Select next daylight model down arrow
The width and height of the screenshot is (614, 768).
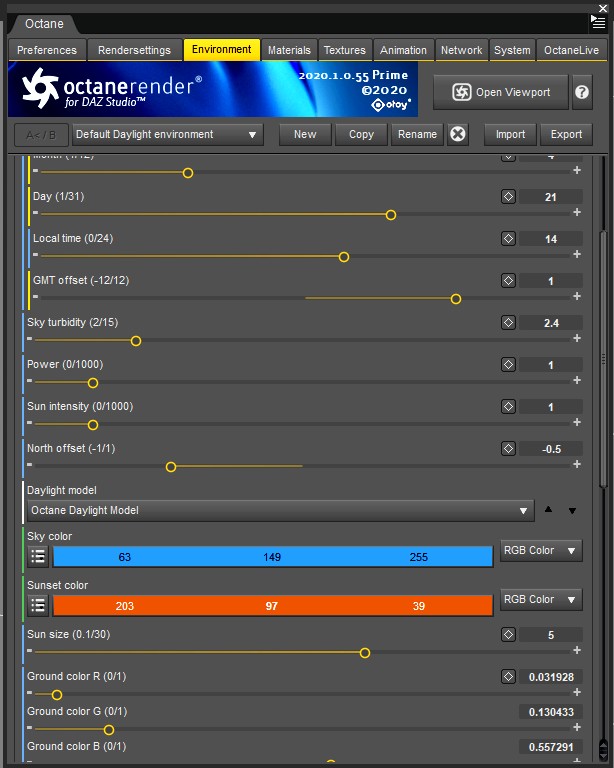tap(572, 511)
